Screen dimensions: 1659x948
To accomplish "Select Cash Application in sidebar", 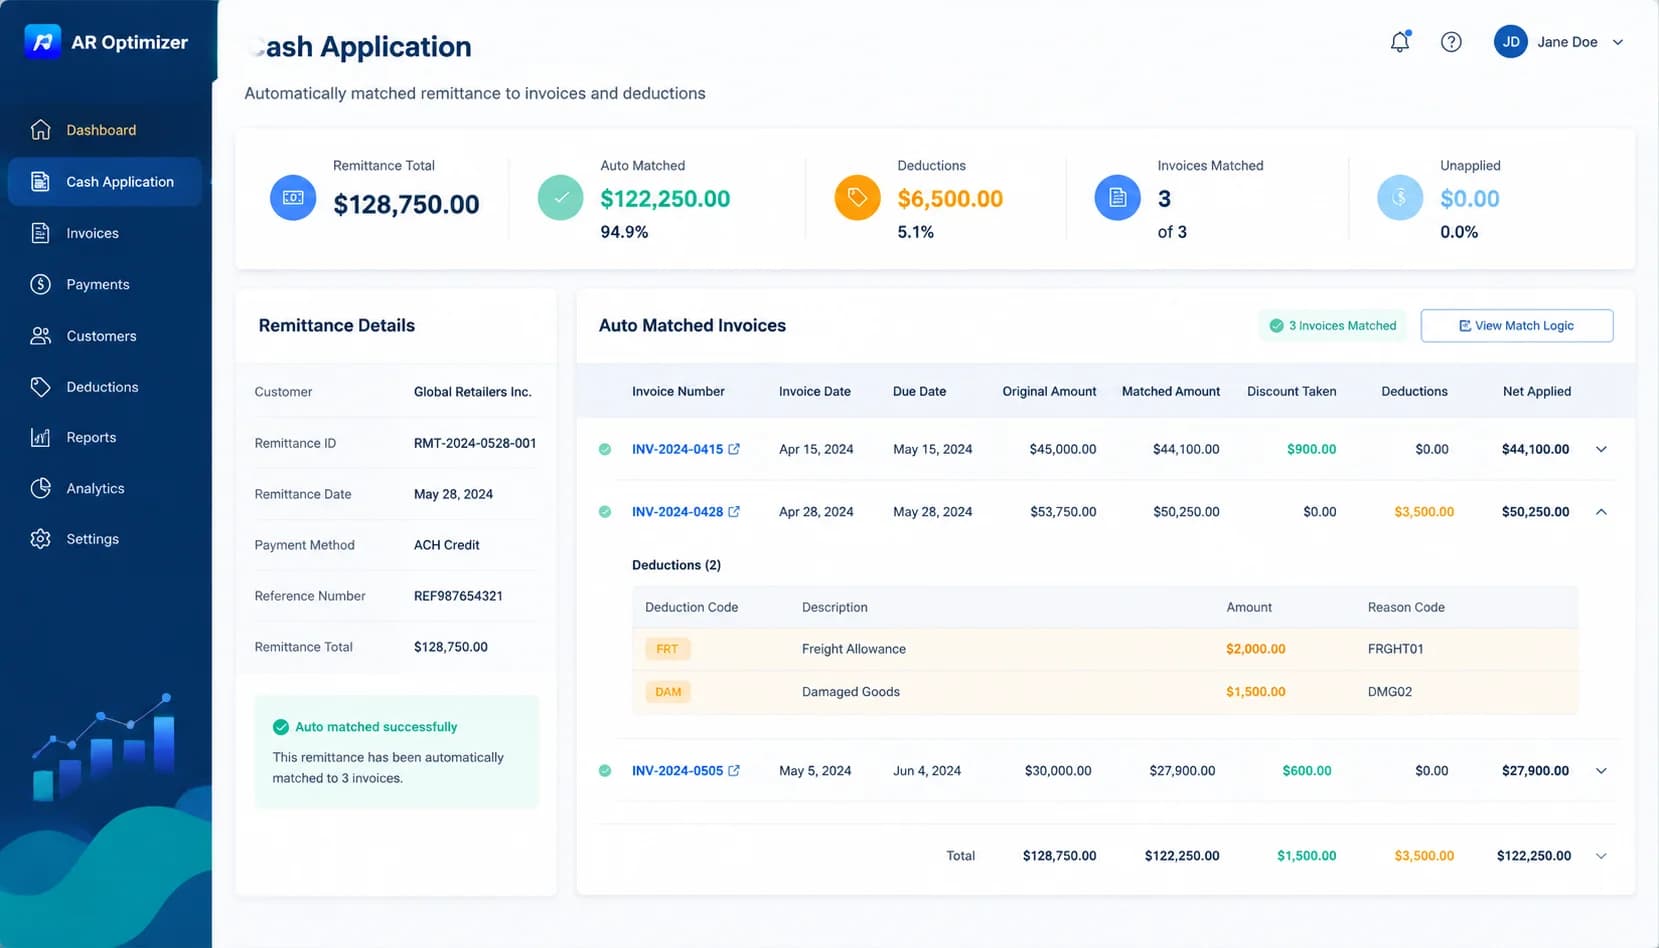I will 104,181.
